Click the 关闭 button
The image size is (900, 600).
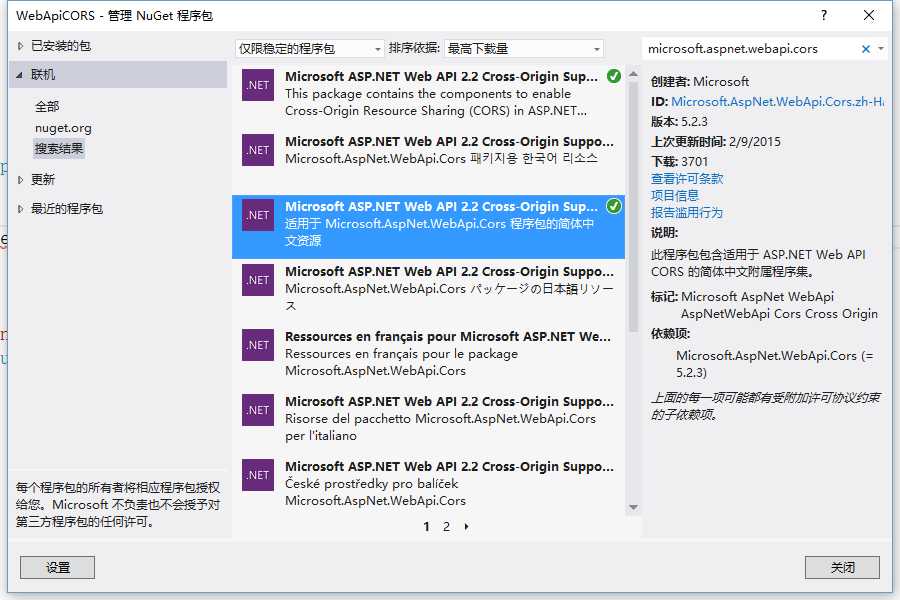[x=842, y=567]
